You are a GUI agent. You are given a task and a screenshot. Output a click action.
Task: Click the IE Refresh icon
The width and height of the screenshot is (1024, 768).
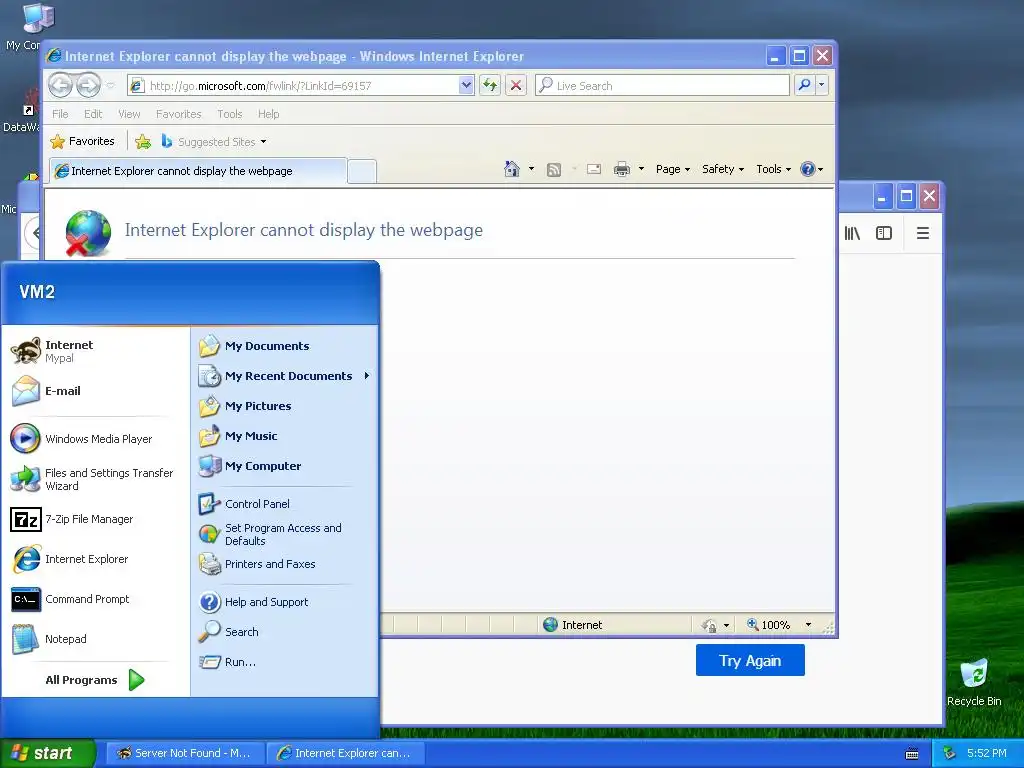[490, 85]
